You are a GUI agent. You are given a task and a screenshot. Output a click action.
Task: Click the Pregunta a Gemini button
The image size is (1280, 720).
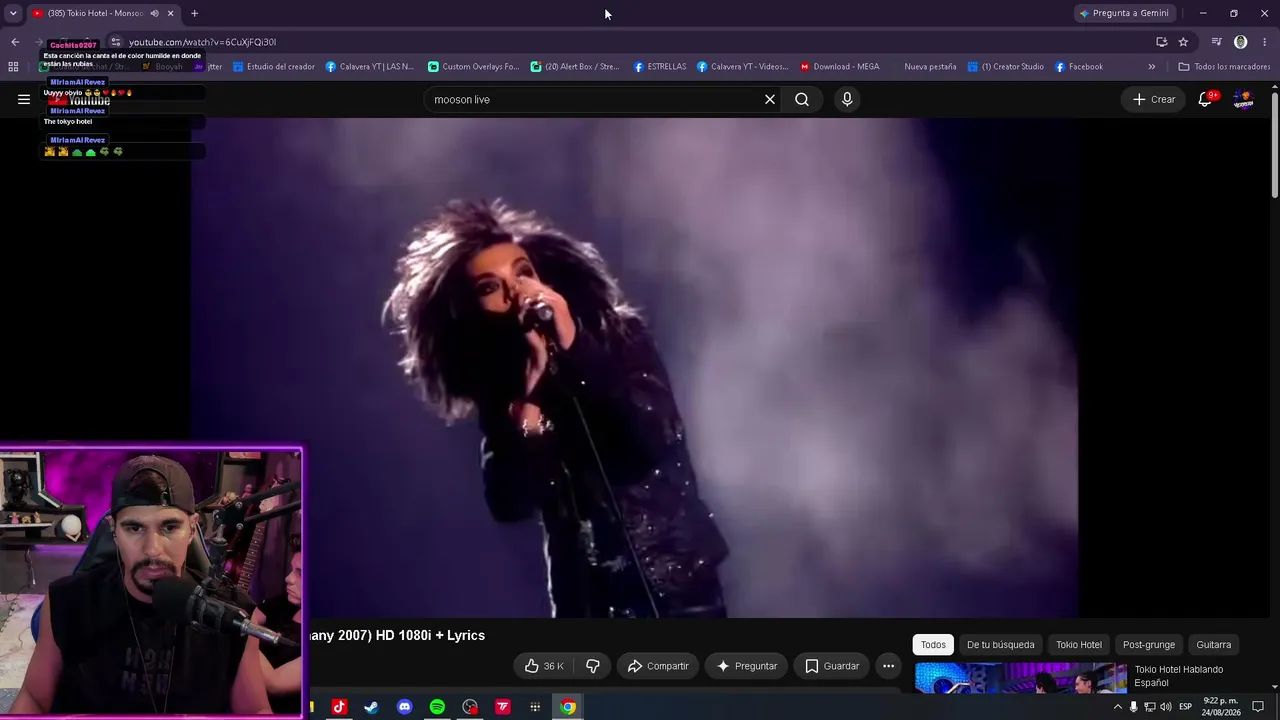1124,13
